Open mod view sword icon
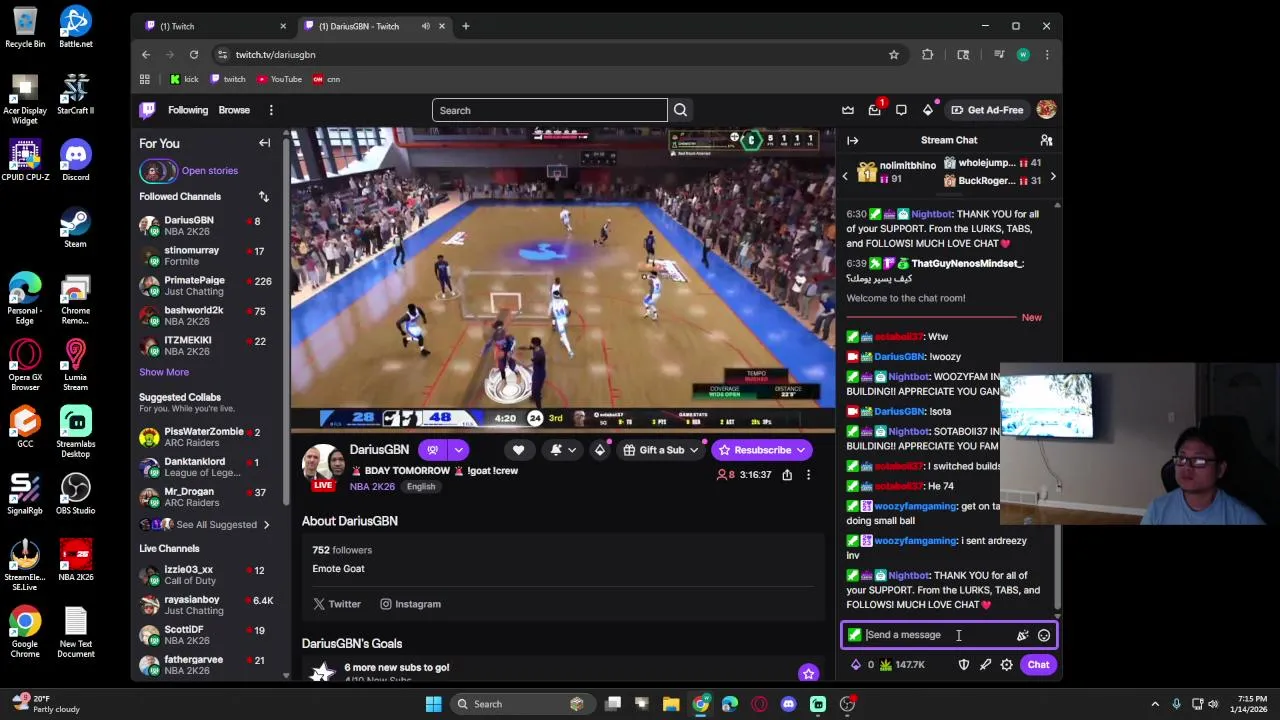1280x720 pixels. tap(985, 665)
